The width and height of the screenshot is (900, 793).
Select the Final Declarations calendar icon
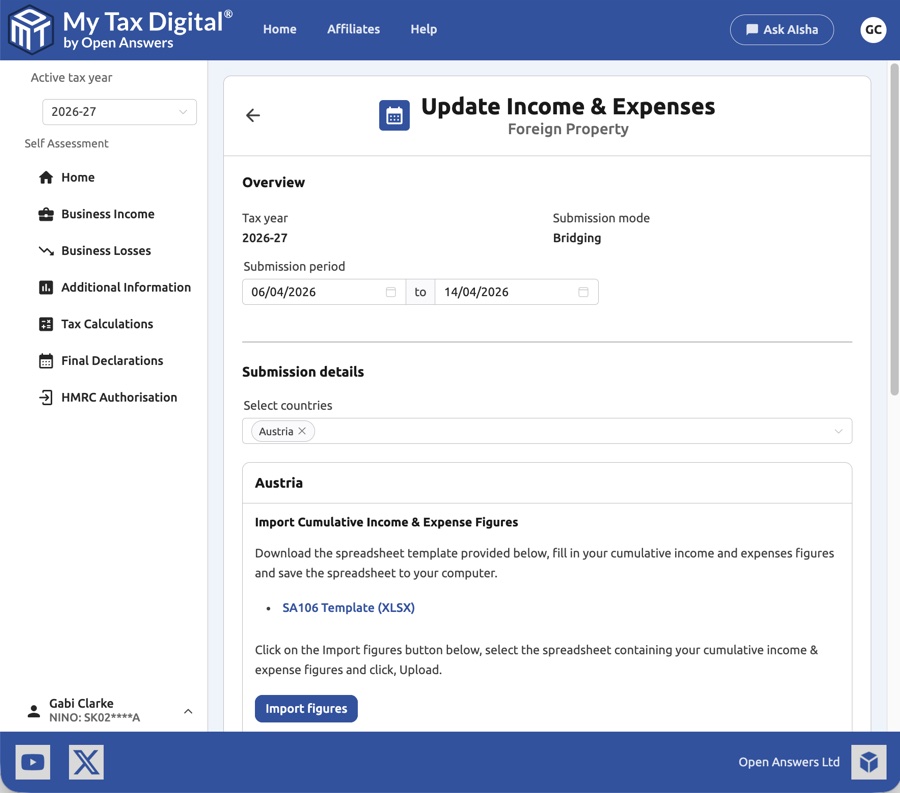pos(46,360)
